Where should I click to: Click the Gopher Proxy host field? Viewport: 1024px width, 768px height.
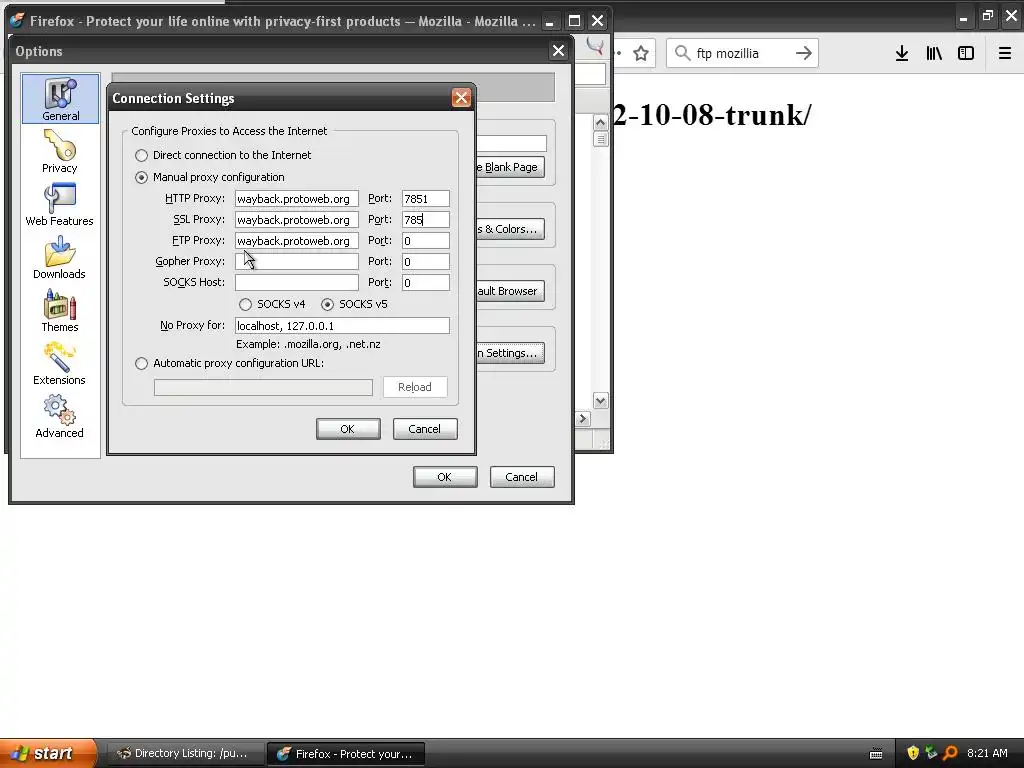click(296, 261)
